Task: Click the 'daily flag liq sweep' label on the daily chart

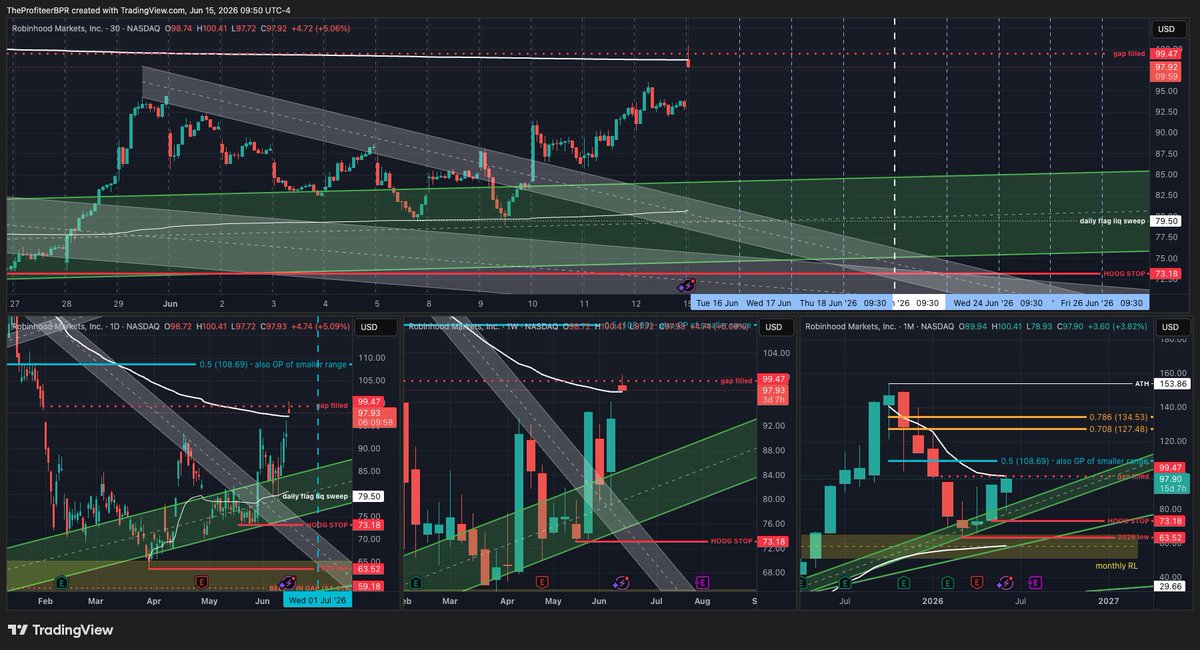Action: (x=315, y=496)
